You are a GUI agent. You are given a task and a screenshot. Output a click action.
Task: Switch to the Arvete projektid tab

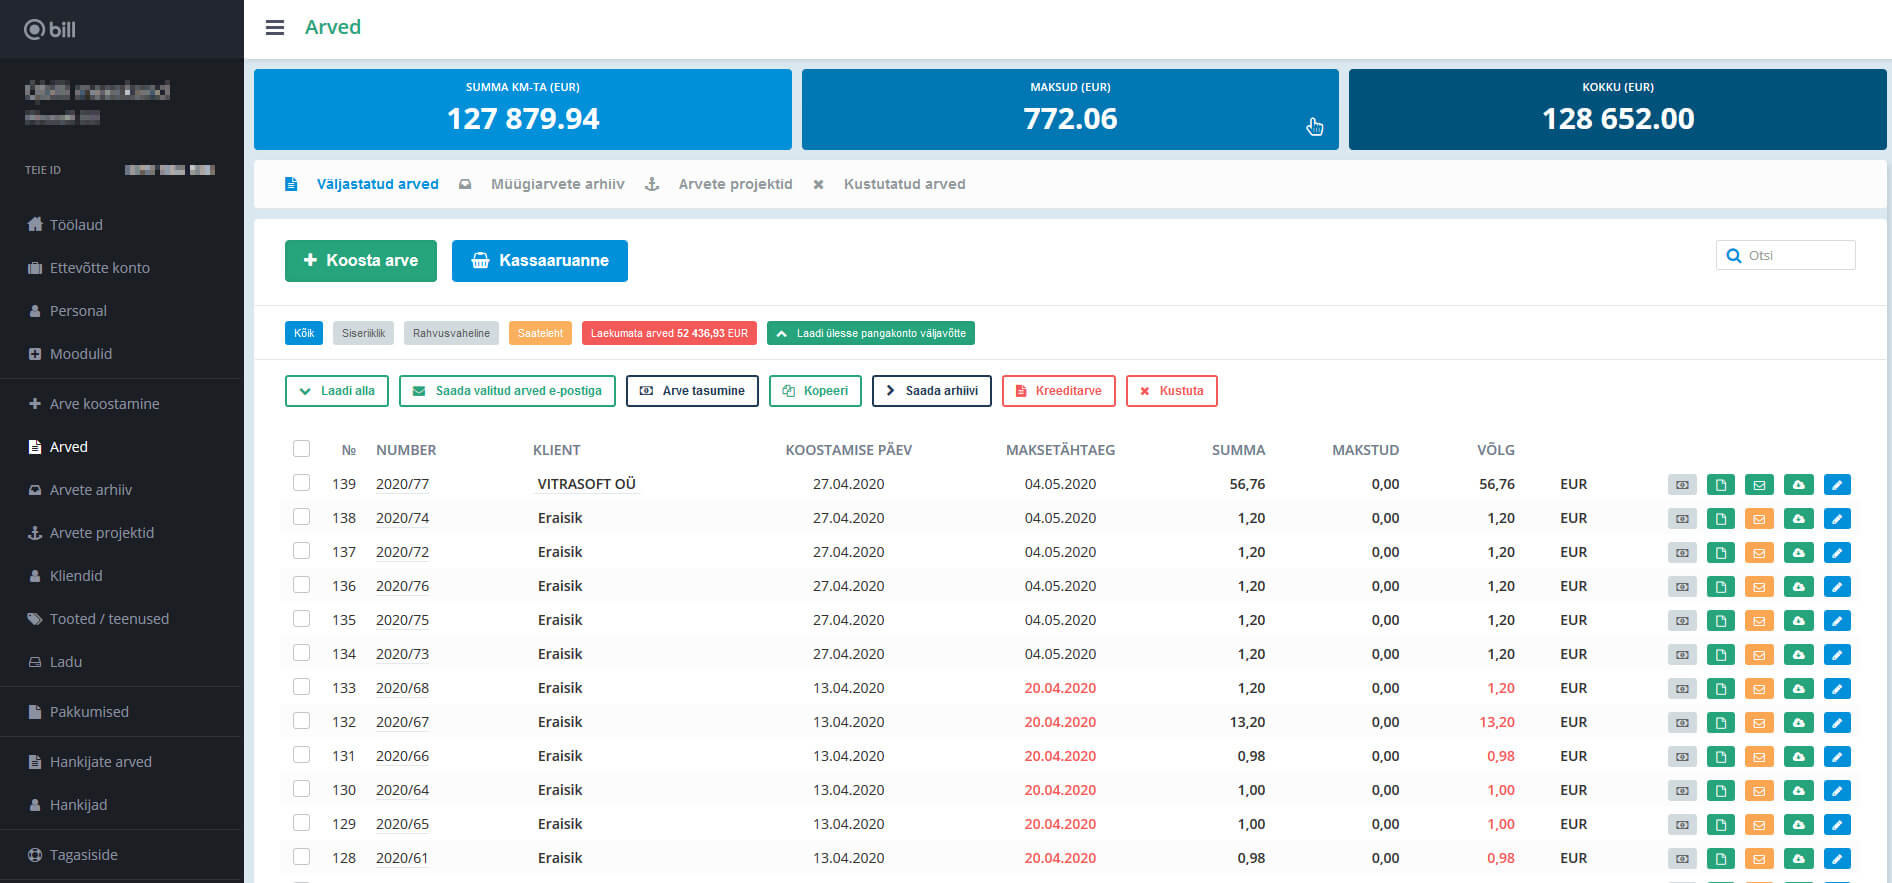[x=735, y=184]
